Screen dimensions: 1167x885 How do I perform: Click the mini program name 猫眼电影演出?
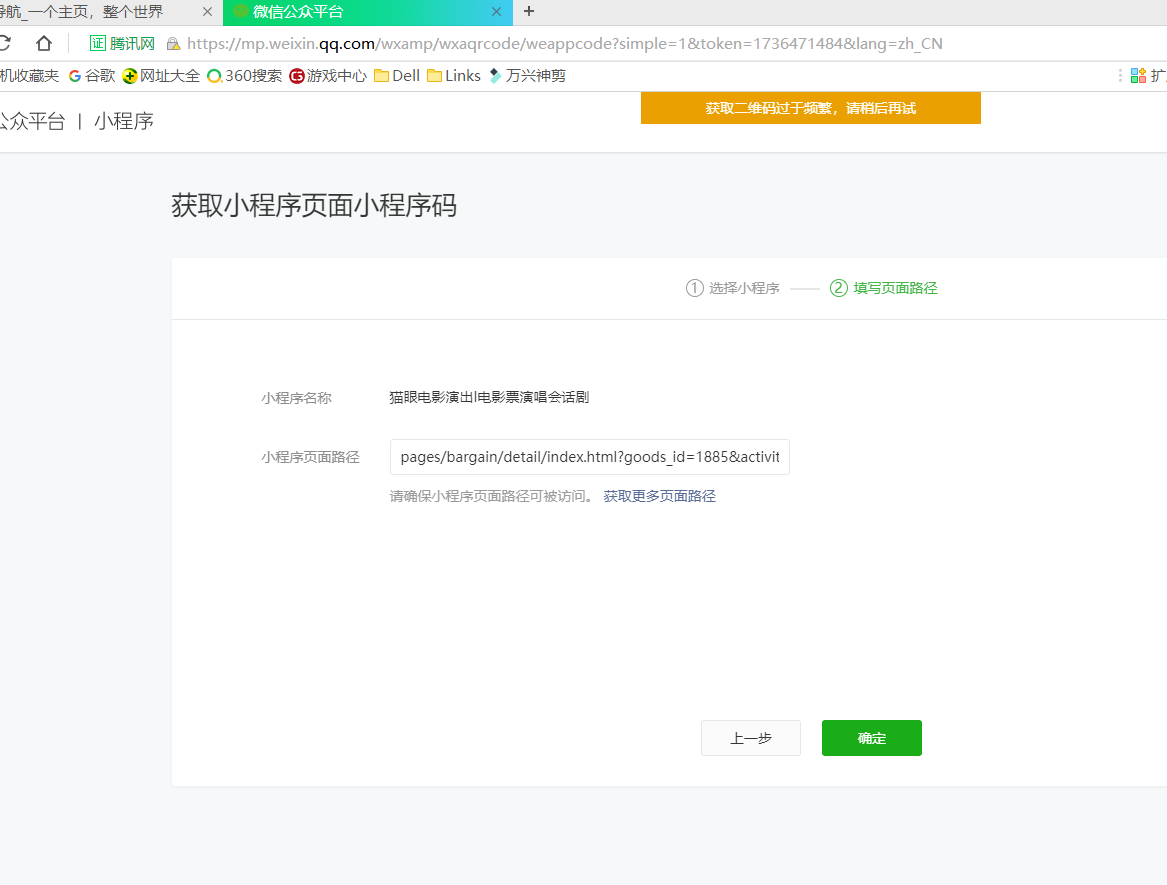tap(489, 397)
